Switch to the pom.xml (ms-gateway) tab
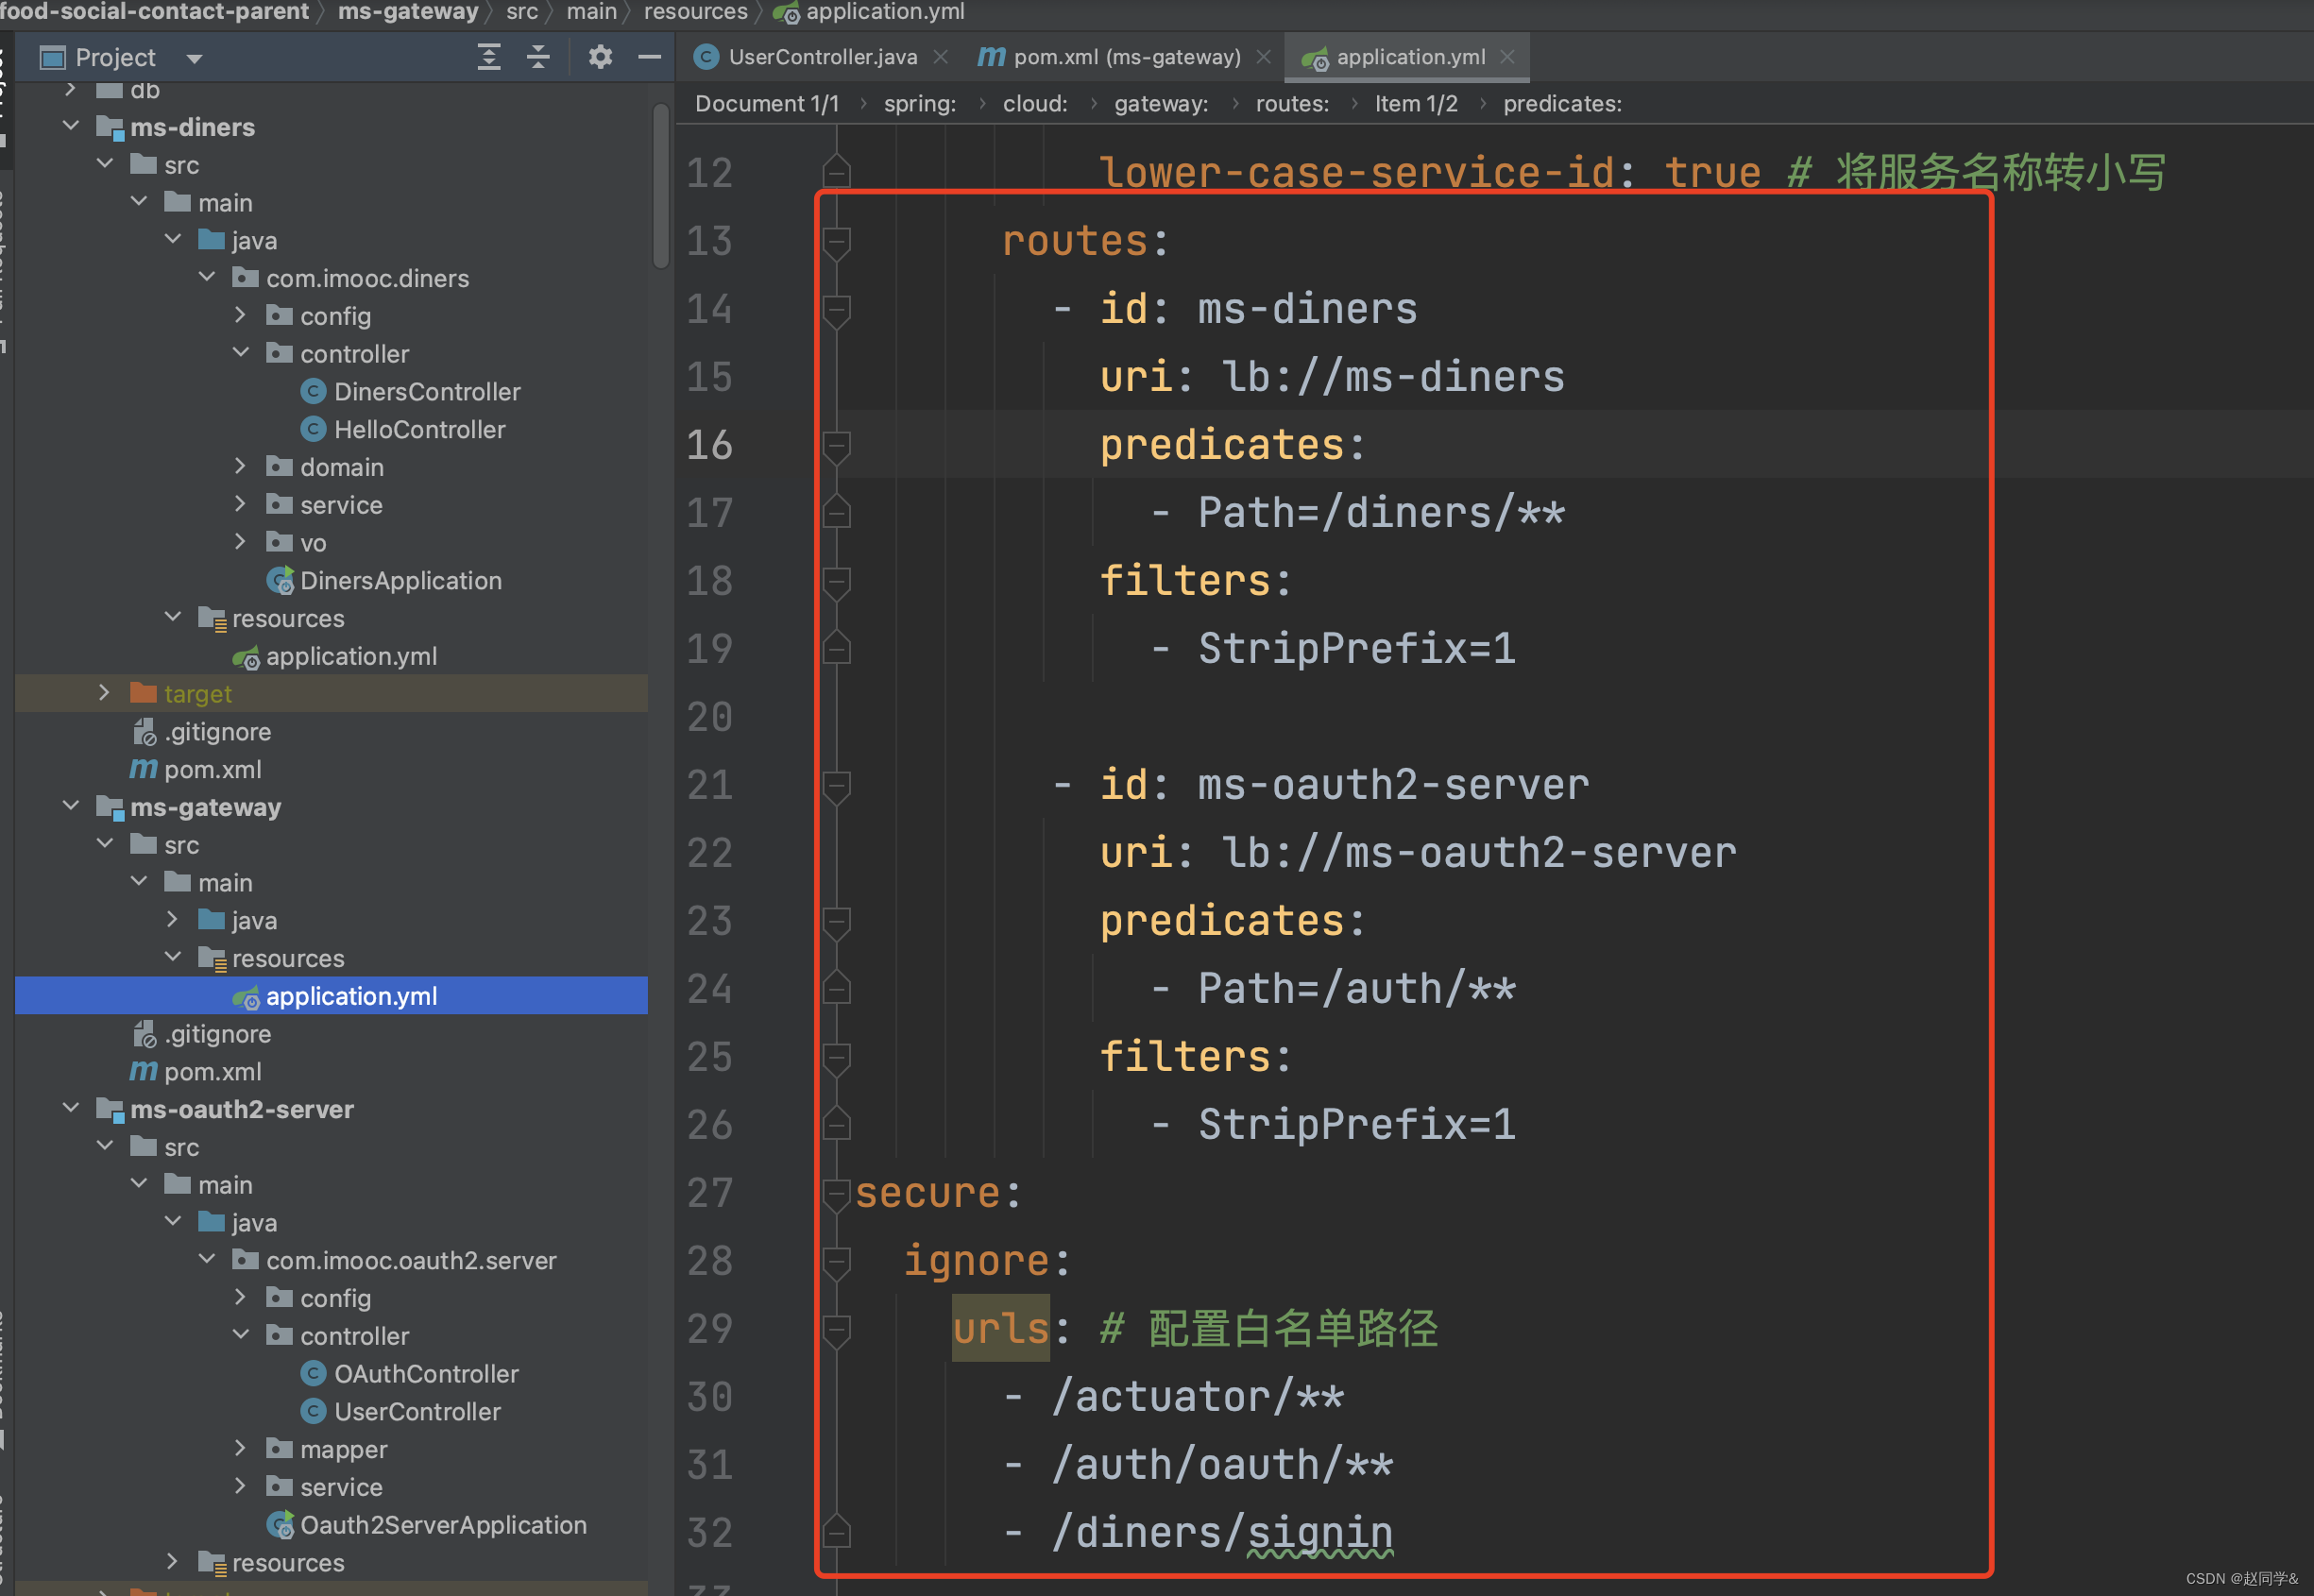 (x=1126, y=57)
